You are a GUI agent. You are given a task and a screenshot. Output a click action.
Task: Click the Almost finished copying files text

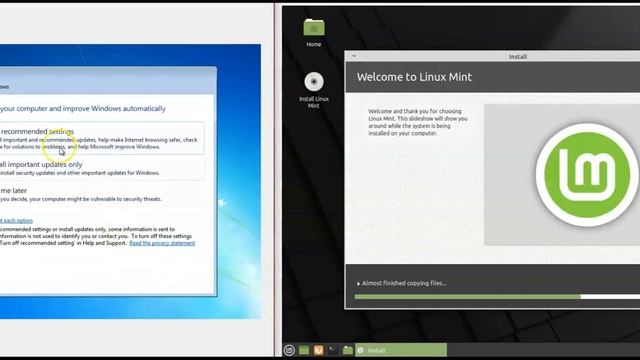pos(404,283)
